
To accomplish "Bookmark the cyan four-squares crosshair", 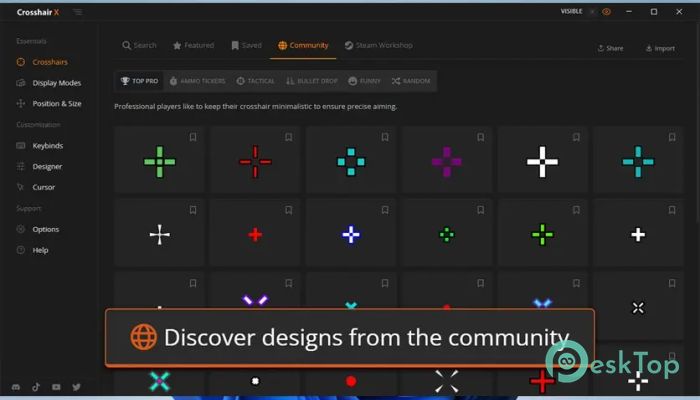I will pyautogui.click(x=385, y=137).
